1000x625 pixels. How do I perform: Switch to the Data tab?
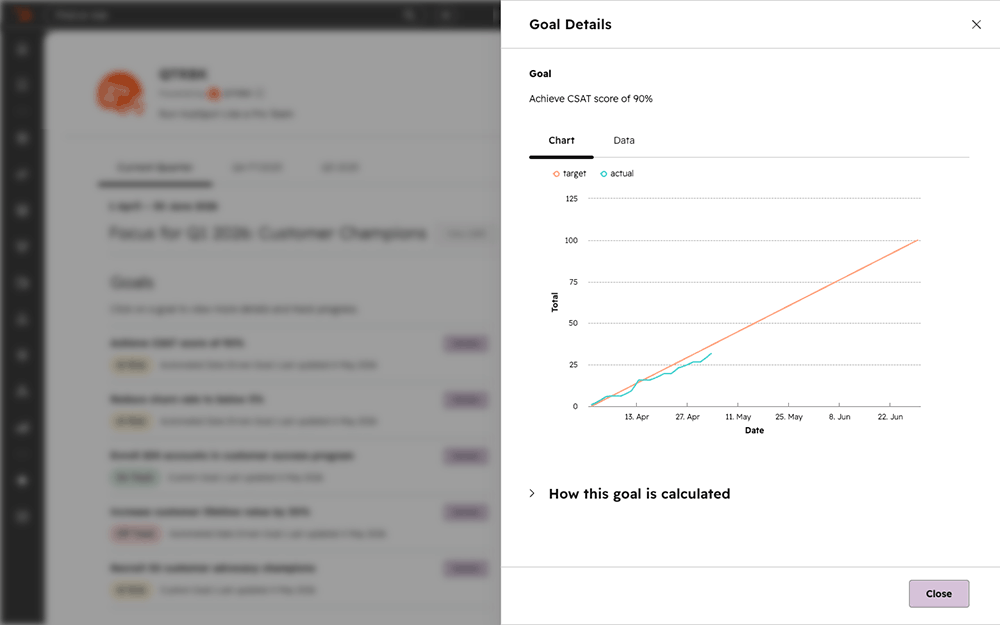click(x=624, y=140)
